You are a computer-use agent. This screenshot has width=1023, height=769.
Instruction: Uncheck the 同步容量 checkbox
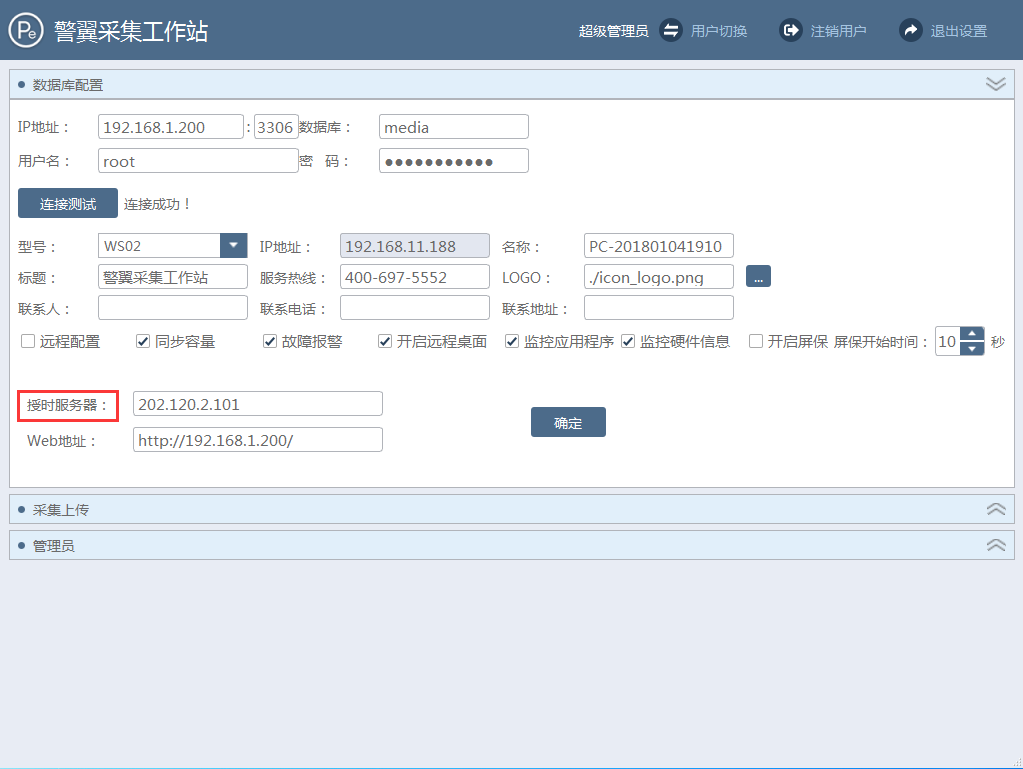[143, 342]
